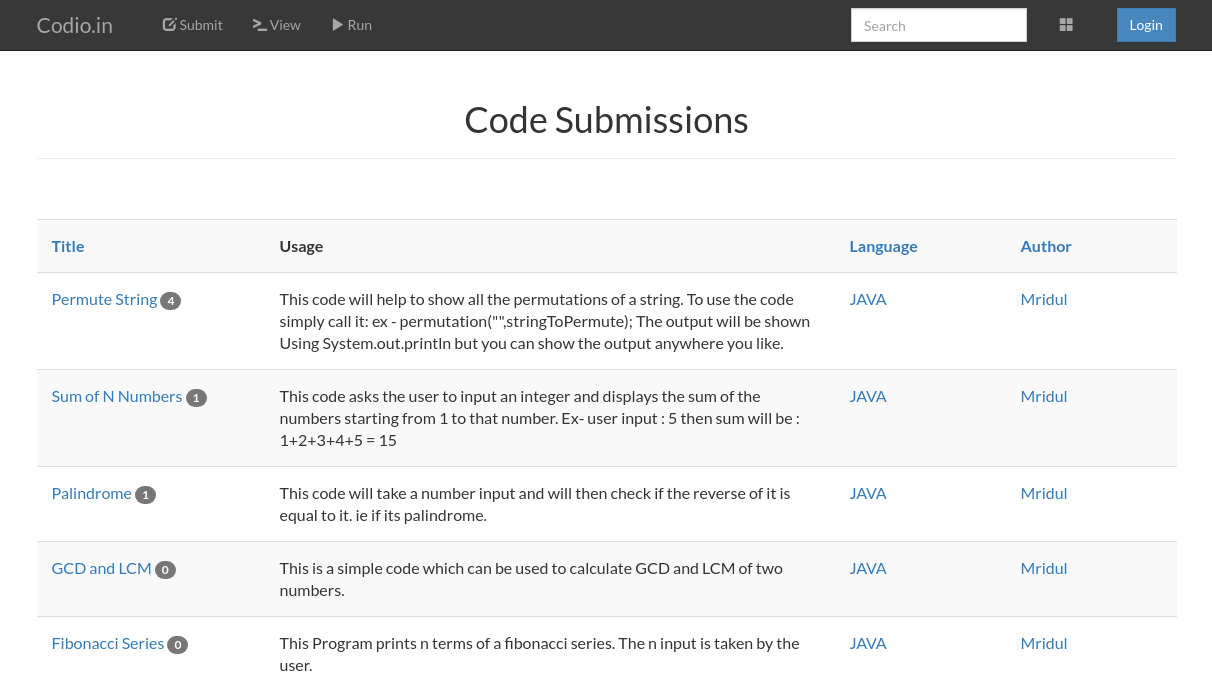Click the badge 0 beside Fibonacci Series

coord(178,645)
